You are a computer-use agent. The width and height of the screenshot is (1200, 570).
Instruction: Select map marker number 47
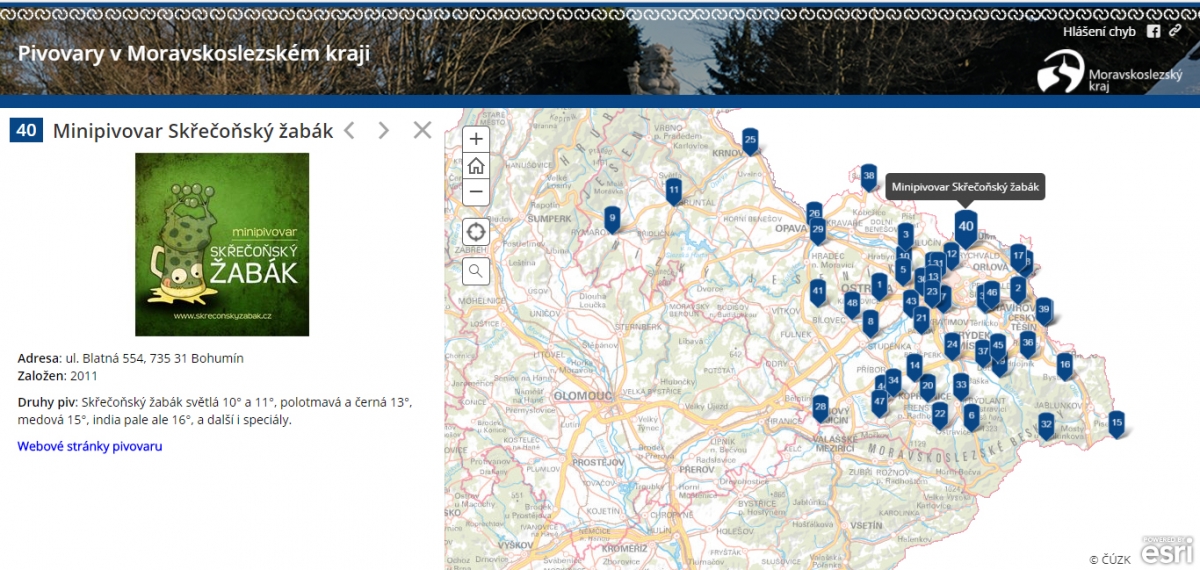point(879,402)
